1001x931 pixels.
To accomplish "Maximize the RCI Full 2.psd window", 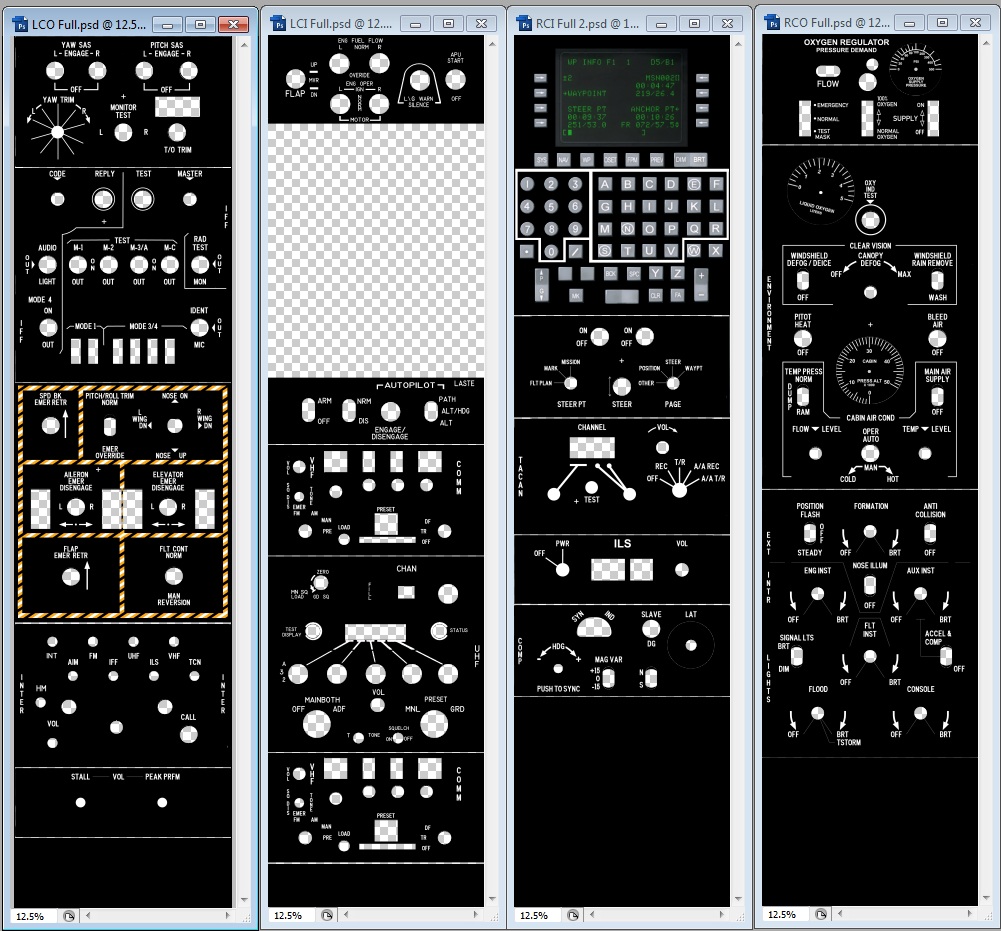I will coord(695,24).
